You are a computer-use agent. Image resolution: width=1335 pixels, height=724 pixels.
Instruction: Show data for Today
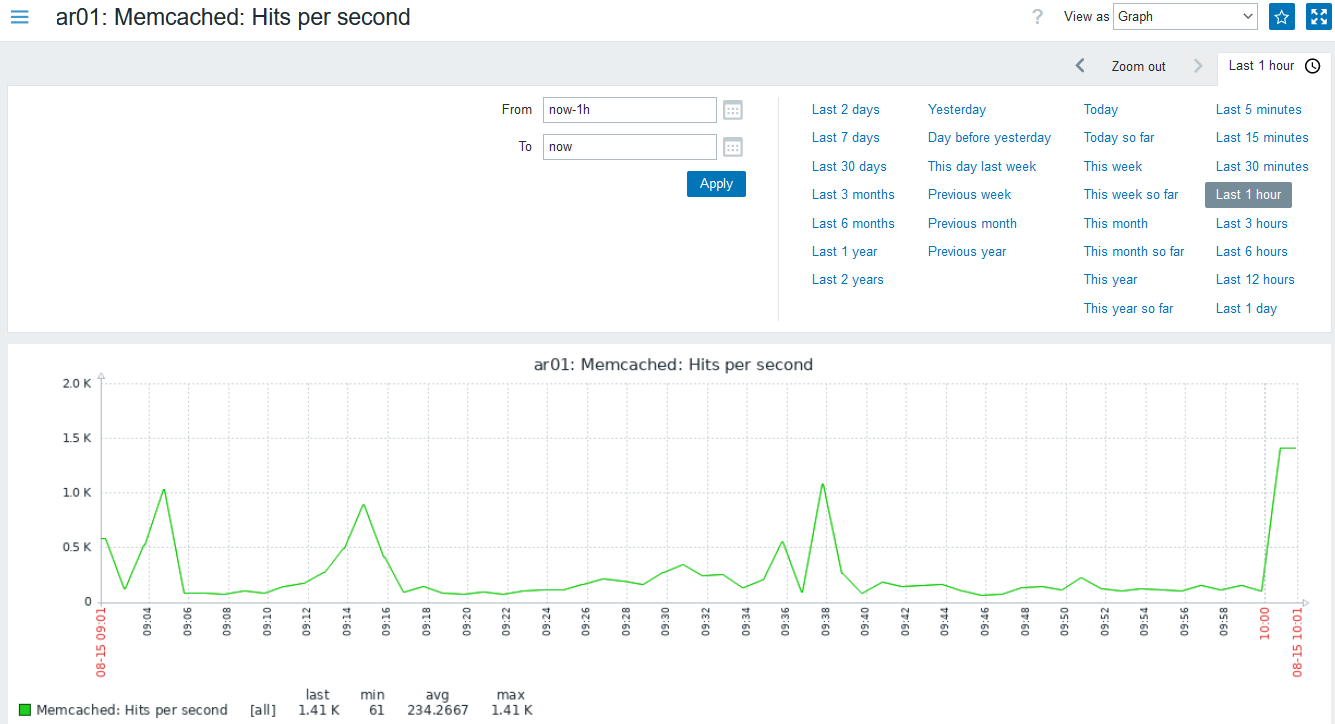[x=1101, y=110]
